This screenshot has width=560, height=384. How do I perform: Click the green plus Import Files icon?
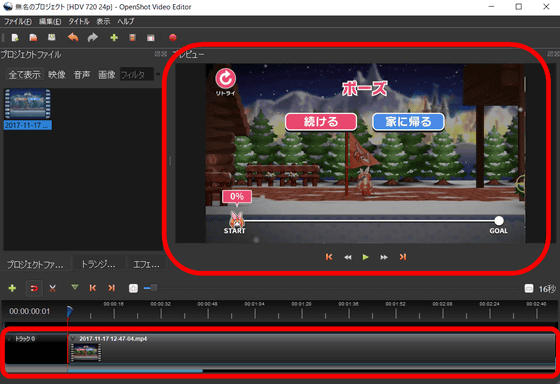114,38
